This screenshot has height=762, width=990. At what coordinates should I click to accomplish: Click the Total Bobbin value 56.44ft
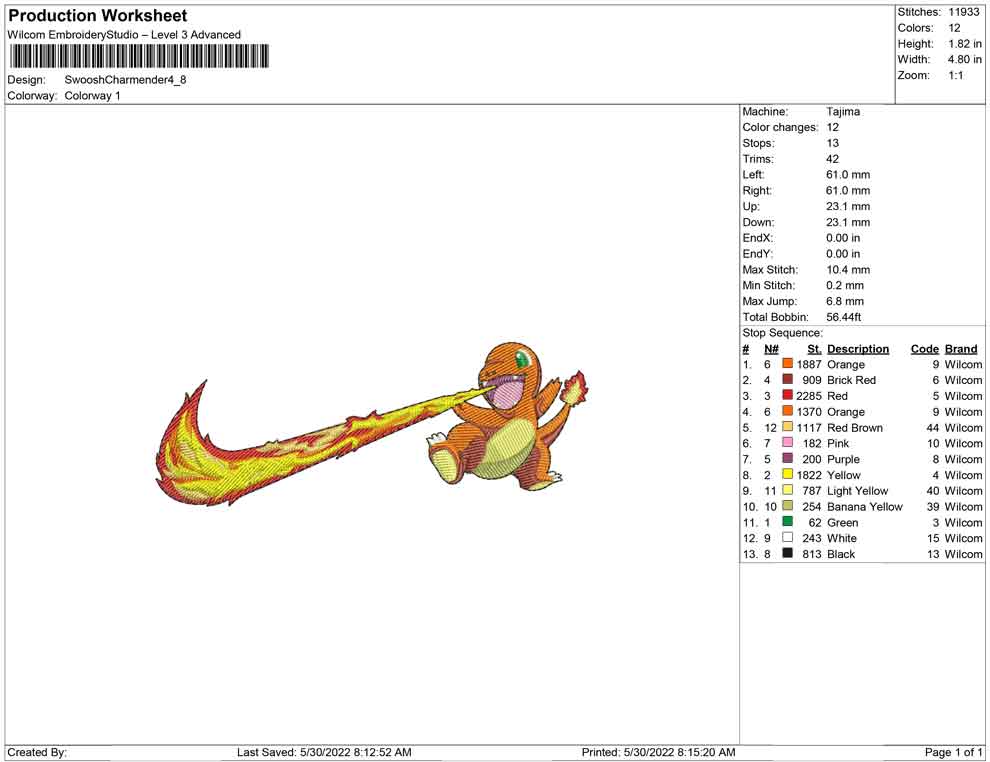point(844,317)
